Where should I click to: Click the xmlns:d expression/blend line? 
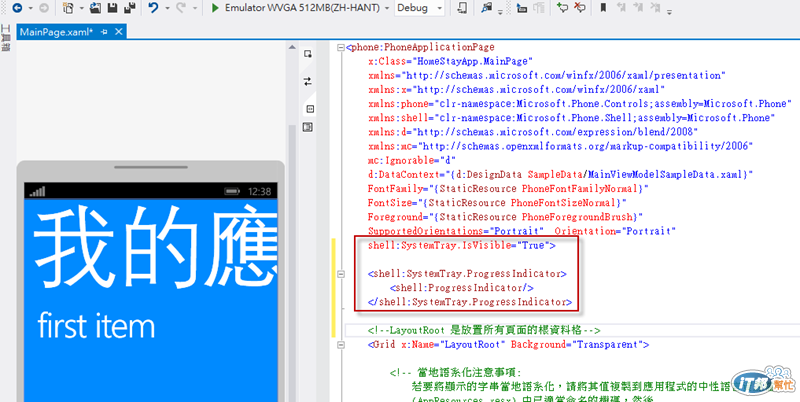click(533, 132)
